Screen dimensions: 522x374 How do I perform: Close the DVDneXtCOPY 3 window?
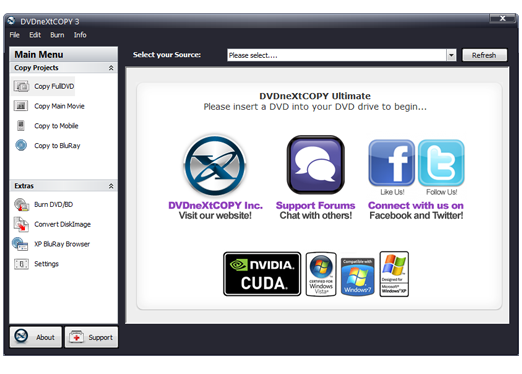(503, 18)
